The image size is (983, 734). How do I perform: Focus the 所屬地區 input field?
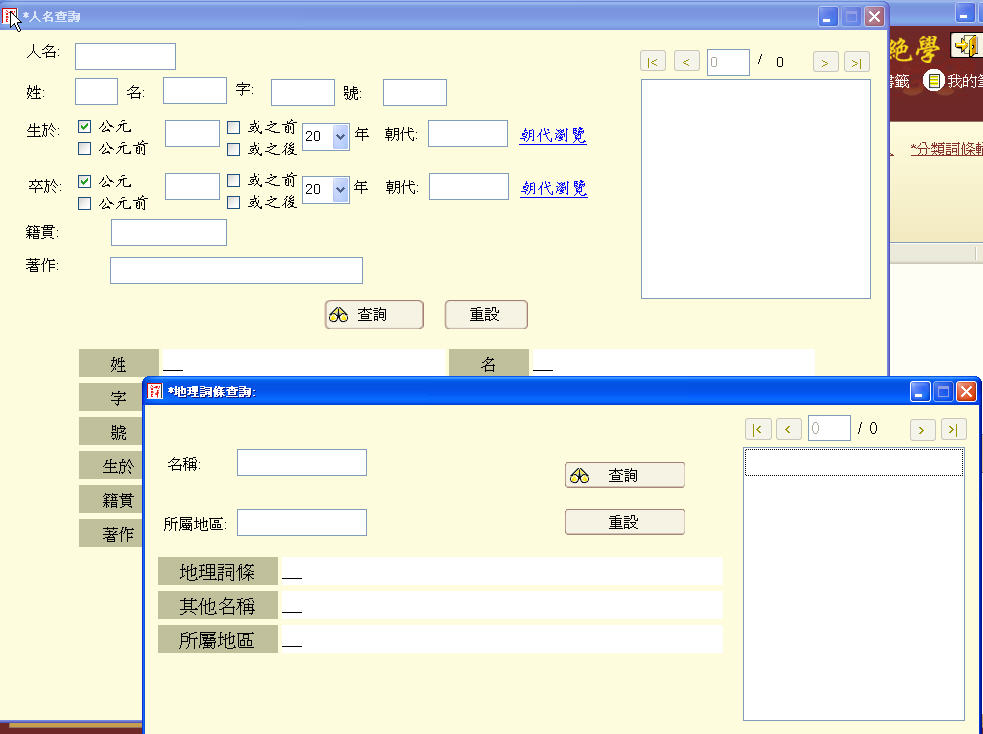301,523
